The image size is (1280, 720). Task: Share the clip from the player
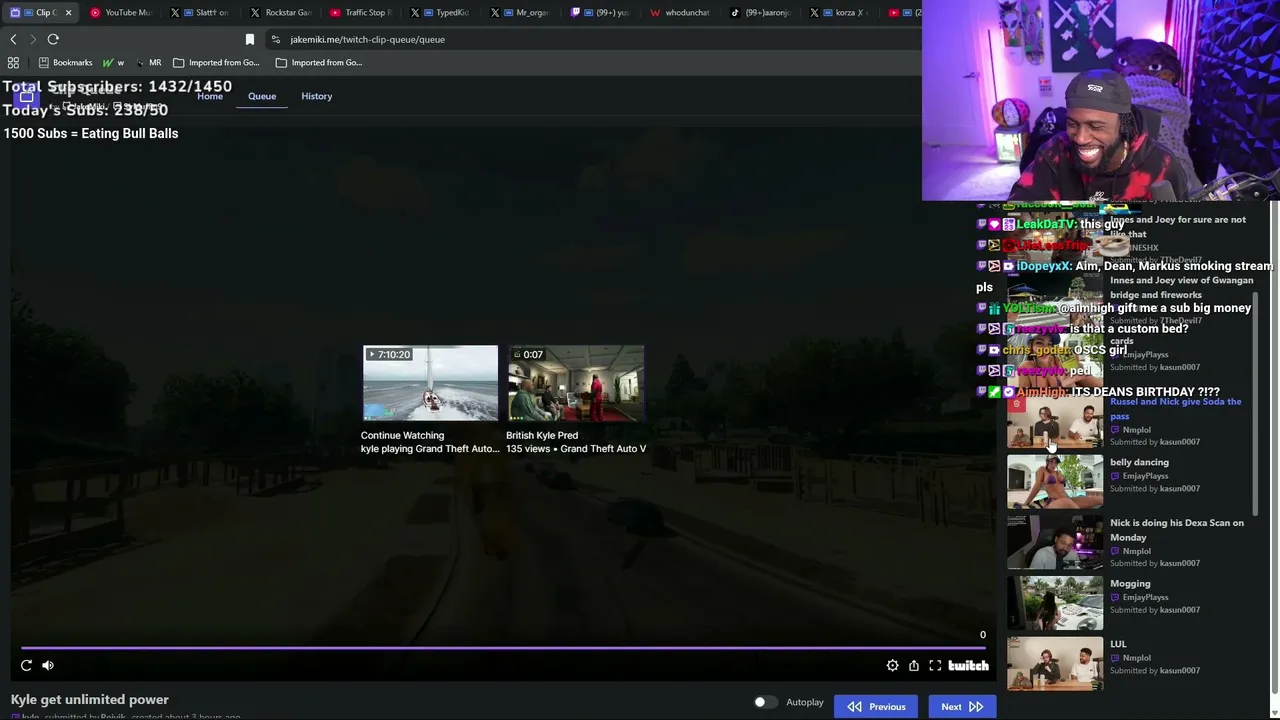[x=914, y=666]
